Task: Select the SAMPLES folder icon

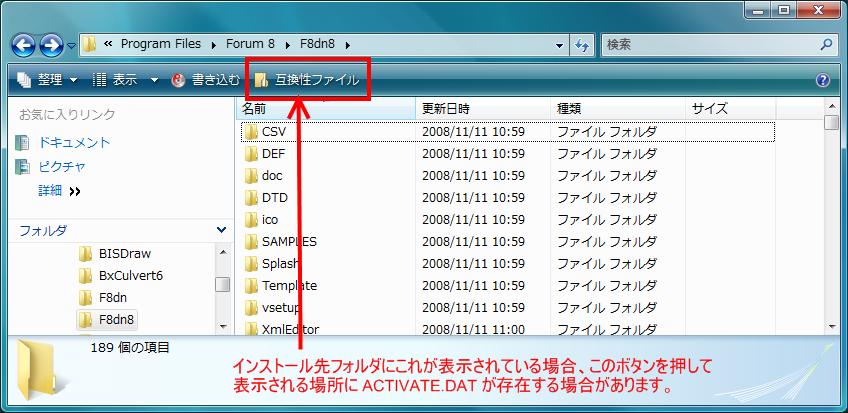Action: coord(250,242)
